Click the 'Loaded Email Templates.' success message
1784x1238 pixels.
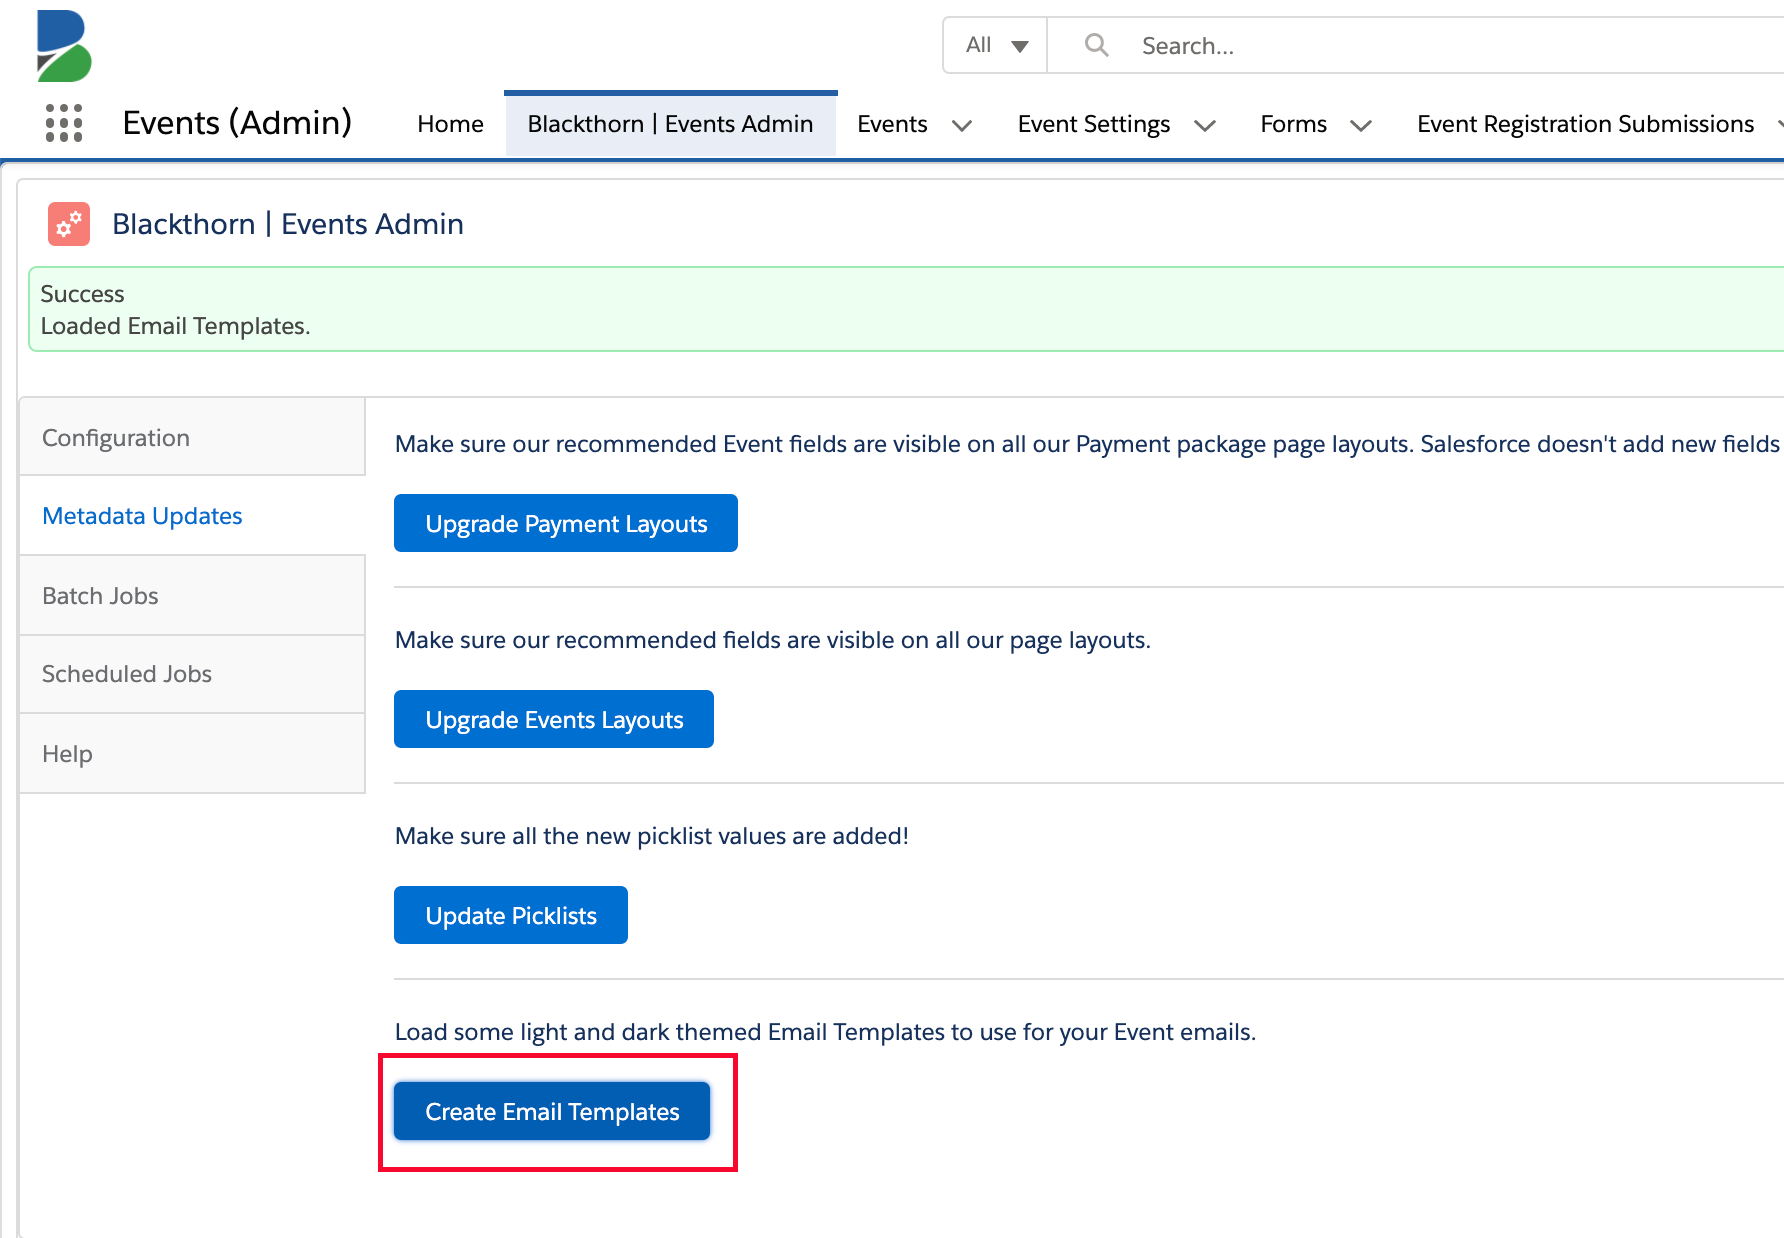click(x=175, y=326)
